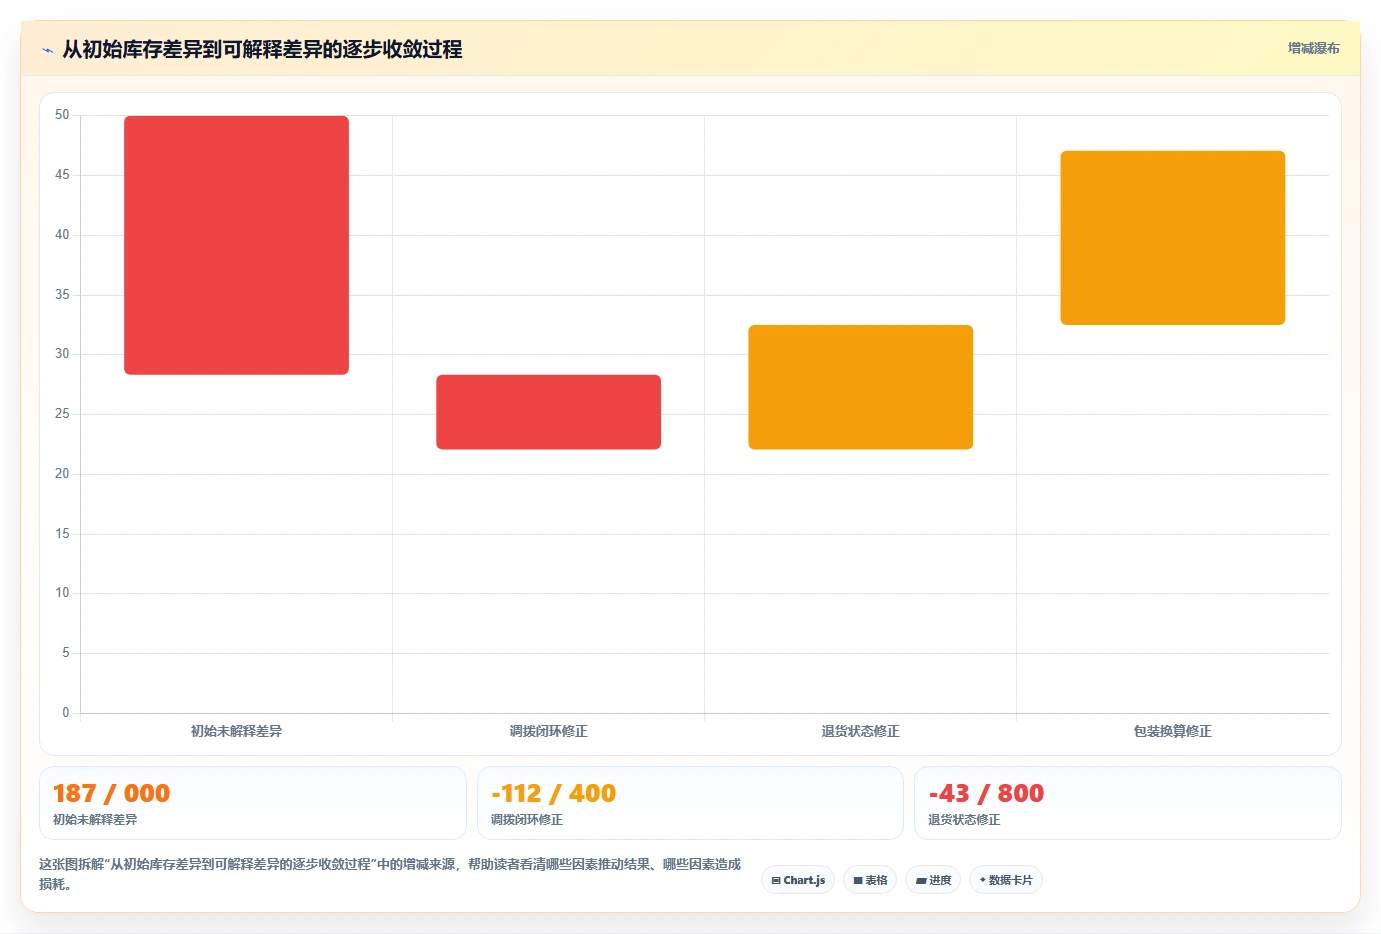1381x934 pixels.
Task: Click the Chart.js chip
Action: click(798, 880)
